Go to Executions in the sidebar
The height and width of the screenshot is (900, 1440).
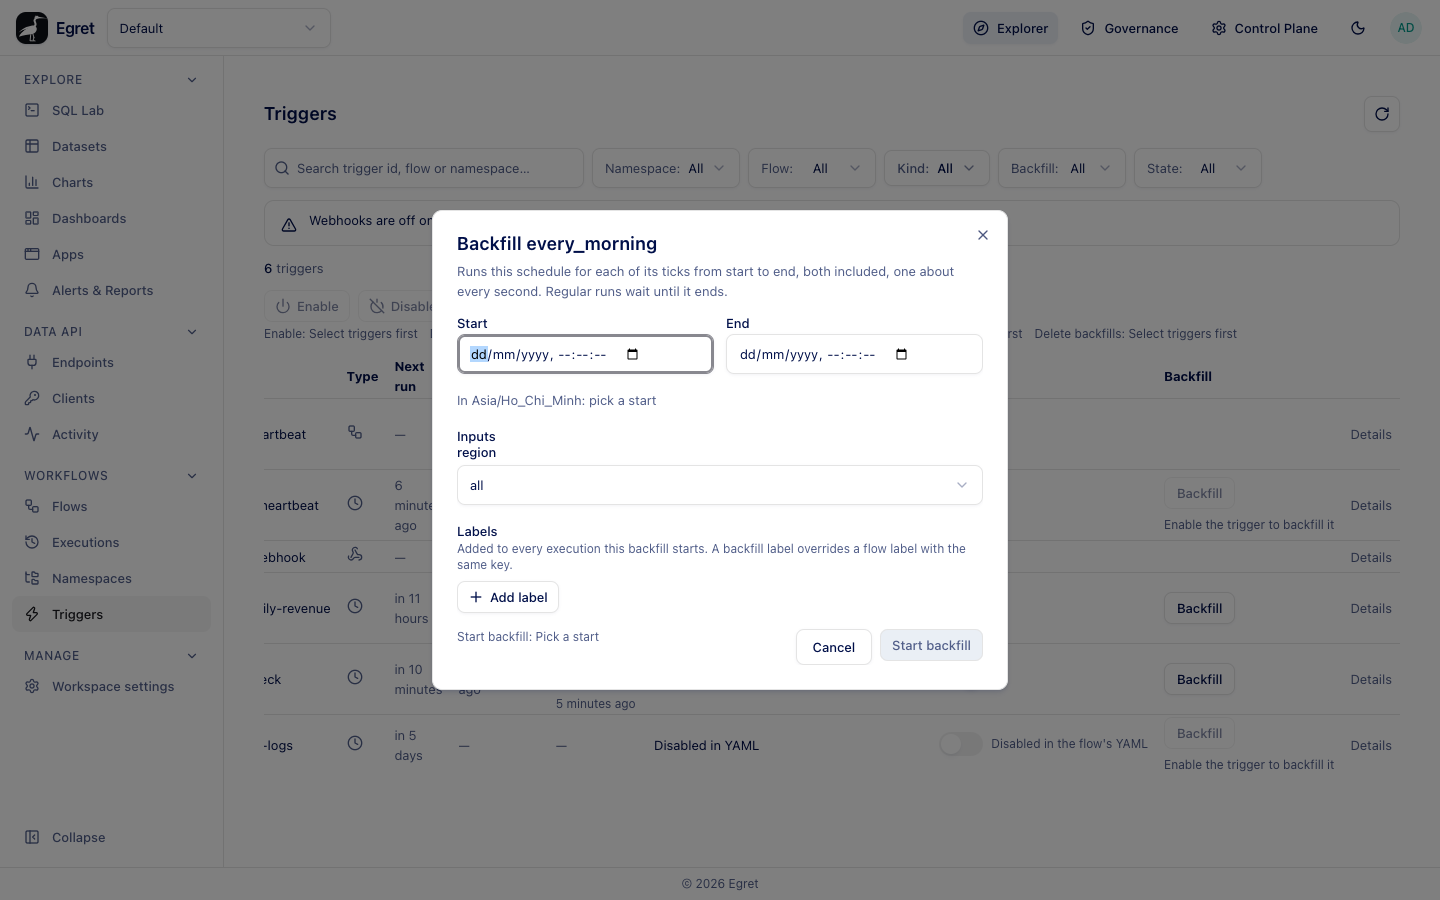tap(112, 543)
